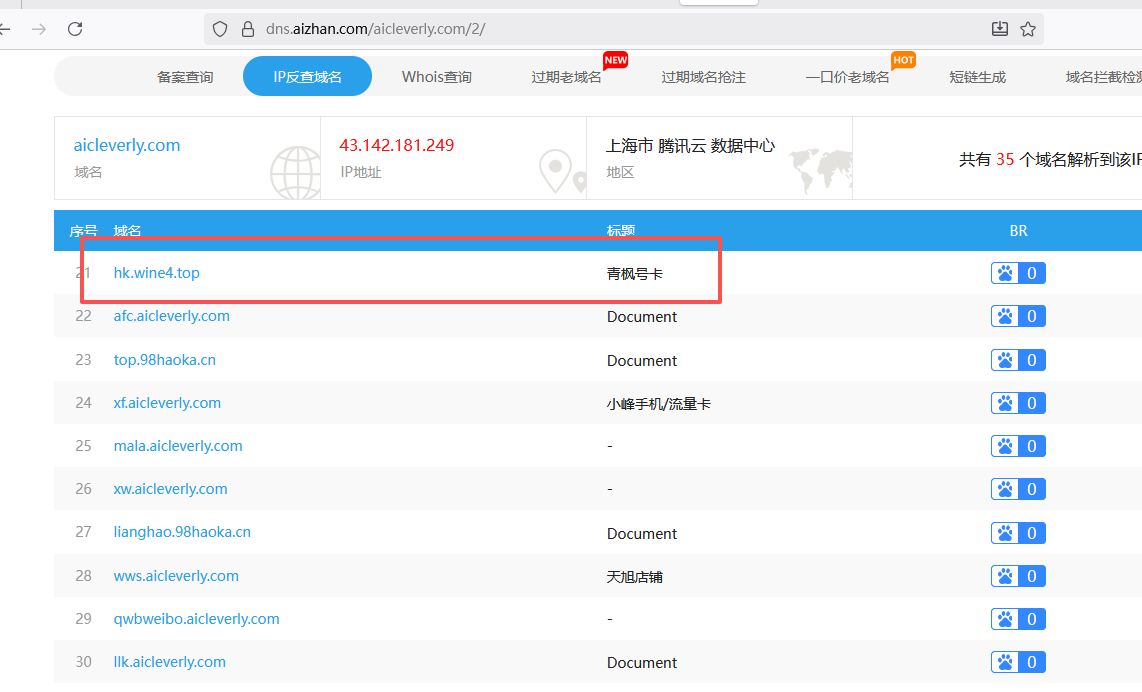Click Baidu rank badge for top.98haoka.cn

click(1018, 360)
